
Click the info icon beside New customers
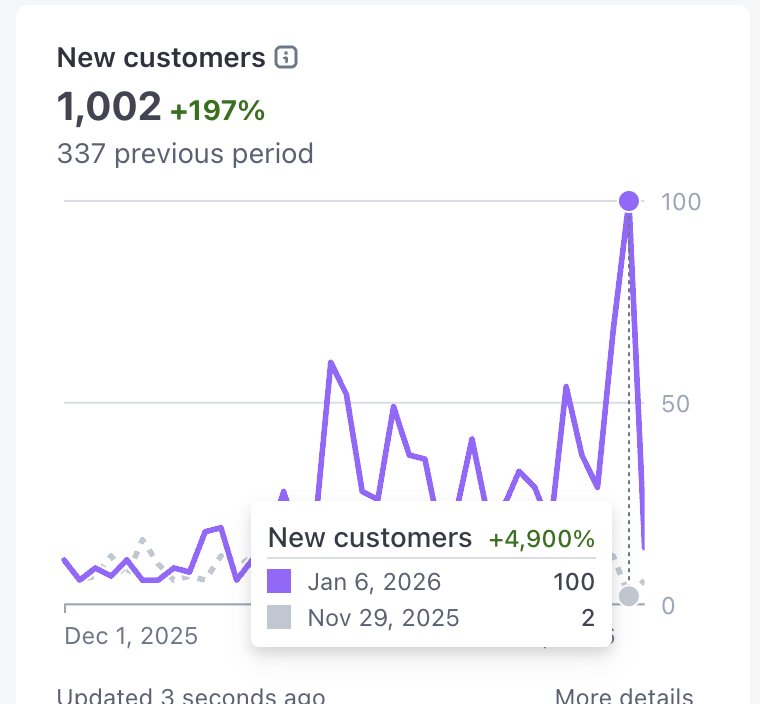(286, 57)
